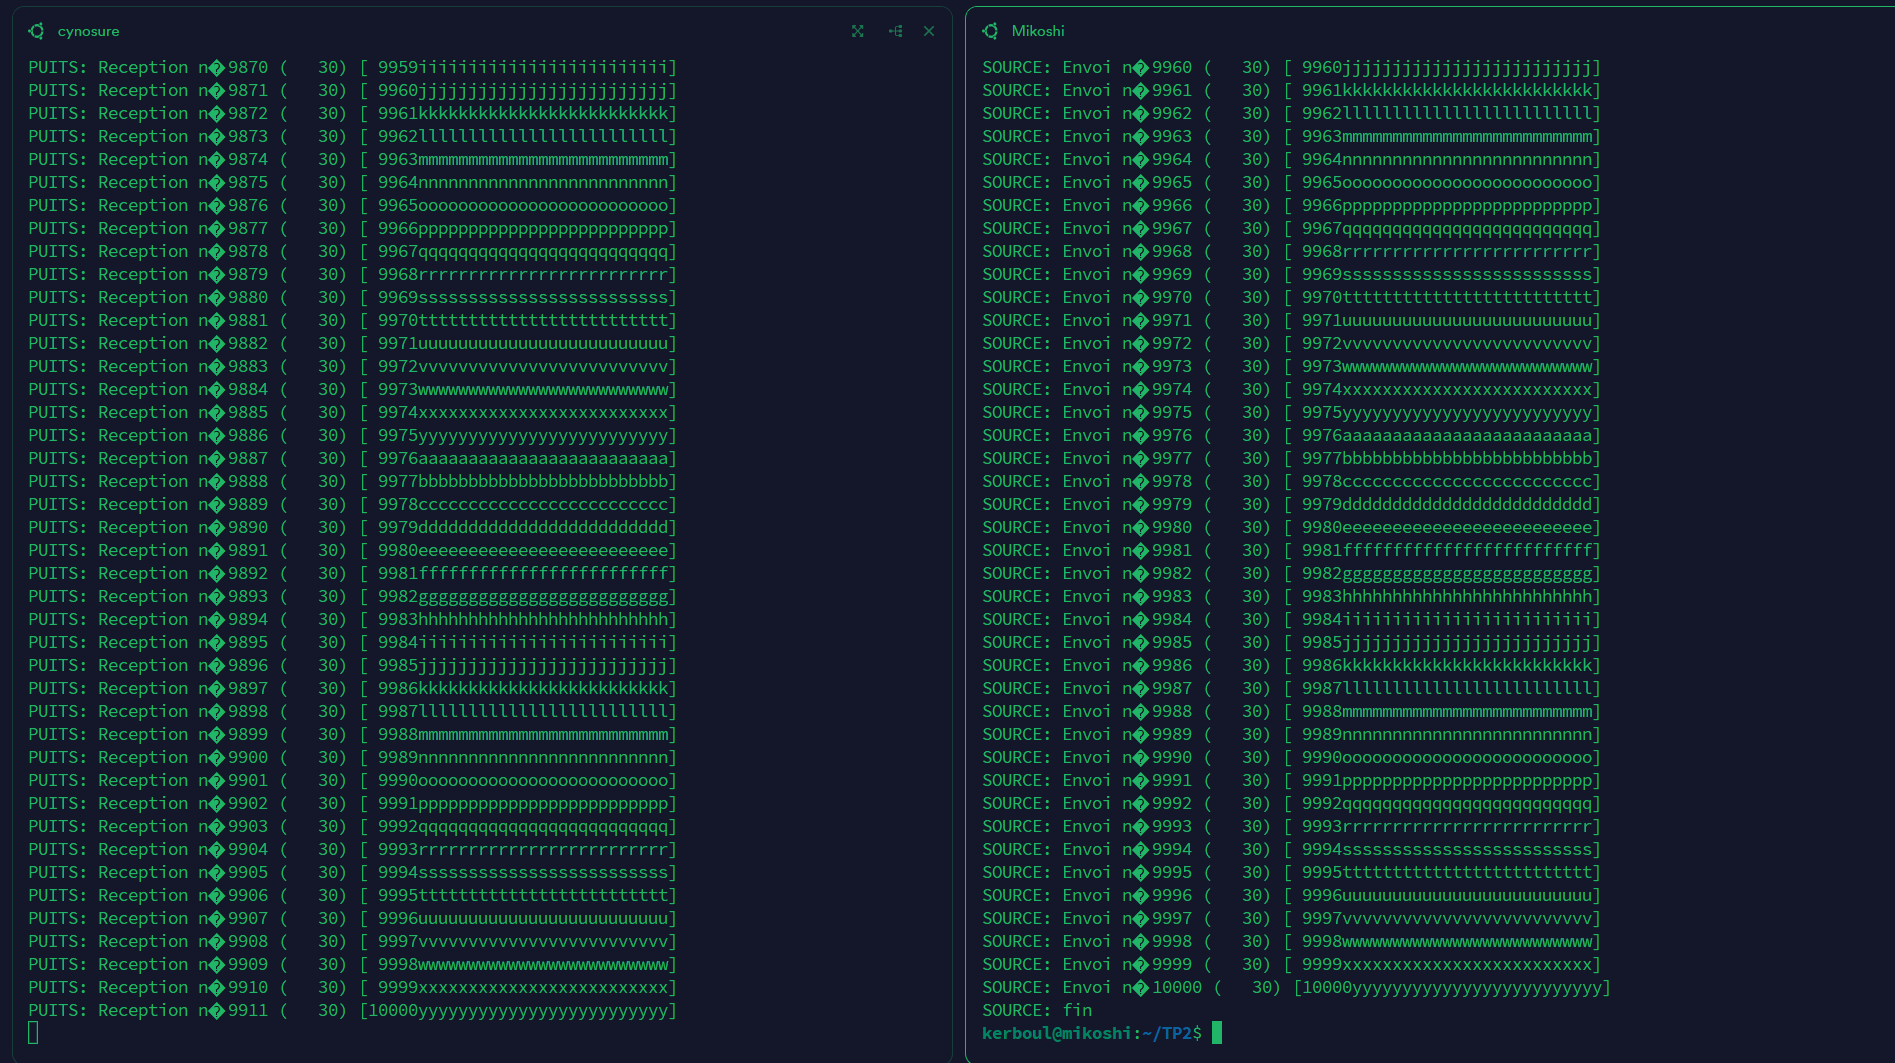Click line 'Reception n°9900' in cynosure
1895x1063 pixels.
(x=353, y=757)
